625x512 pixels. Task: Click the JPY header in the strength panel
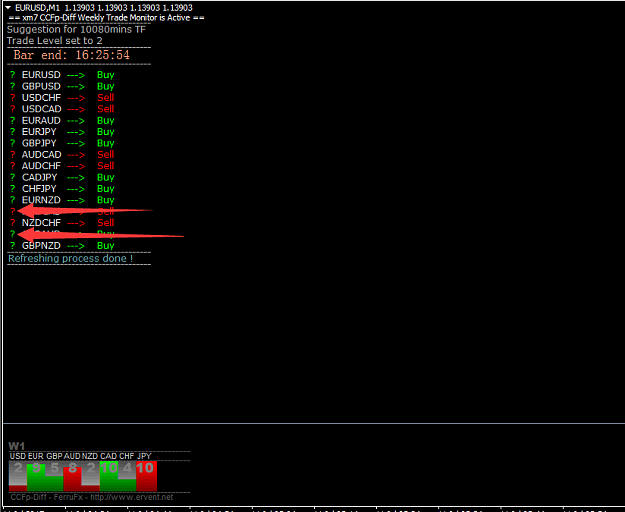[144, 456]
